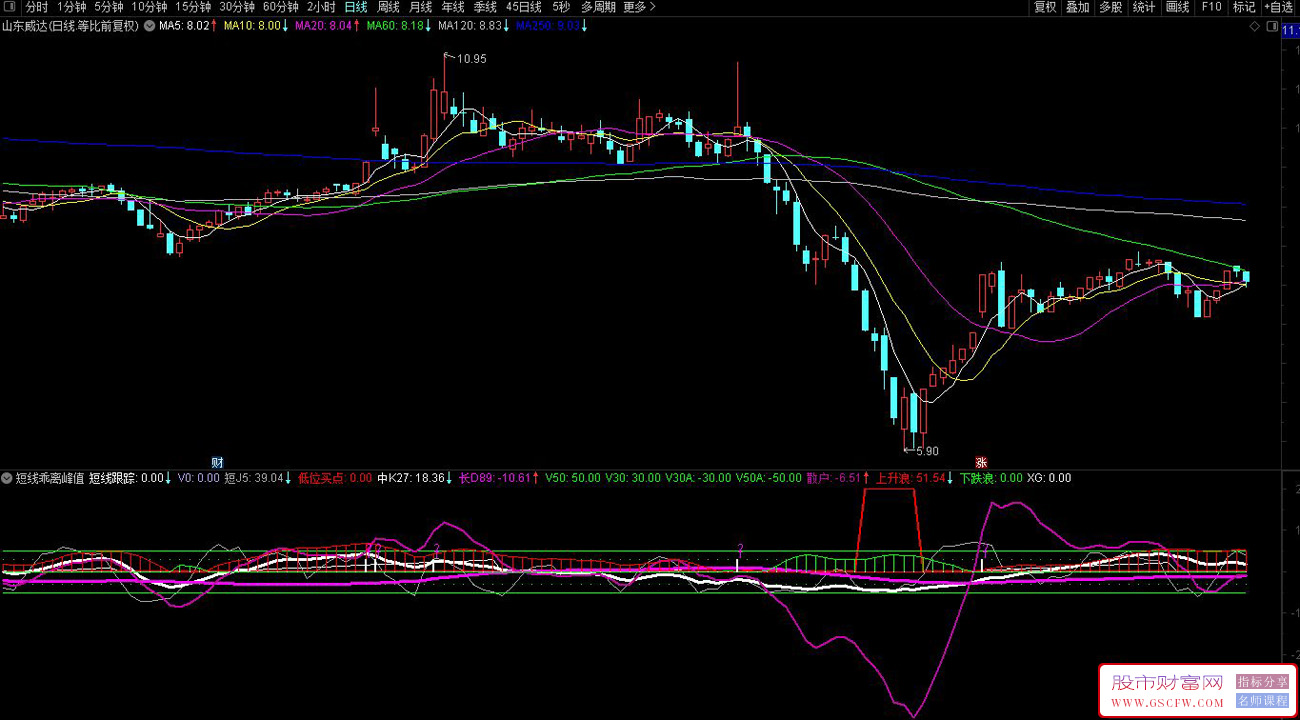Click the MA250 label

(548, 27)
